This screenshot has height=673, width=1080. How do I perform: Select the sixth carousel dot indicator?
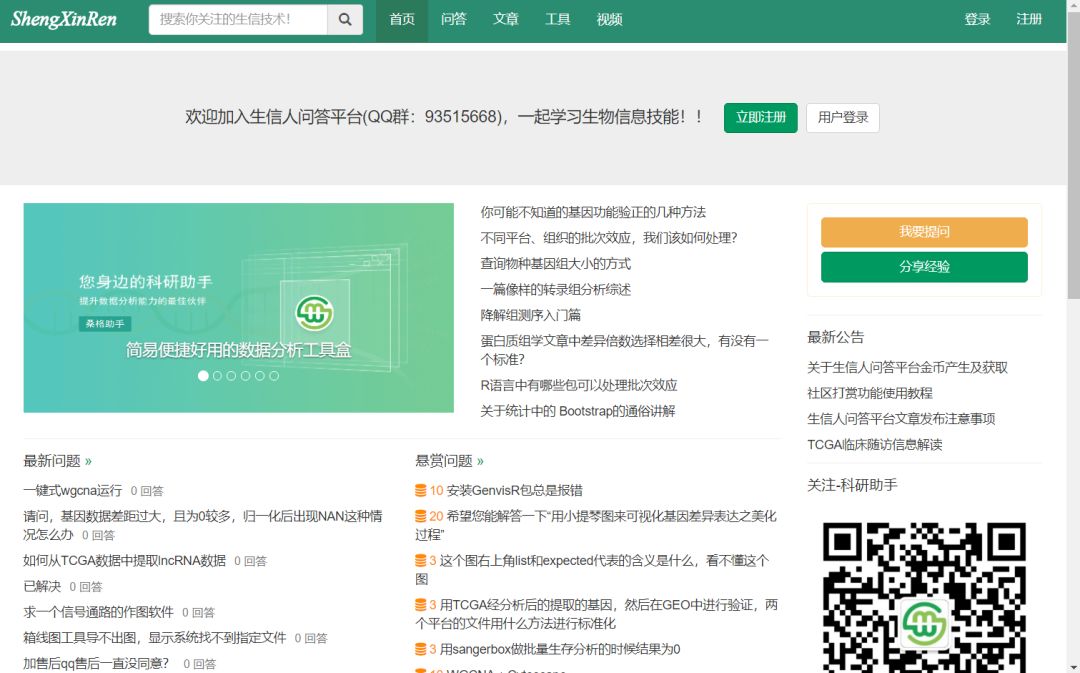(x=274, y=376)
